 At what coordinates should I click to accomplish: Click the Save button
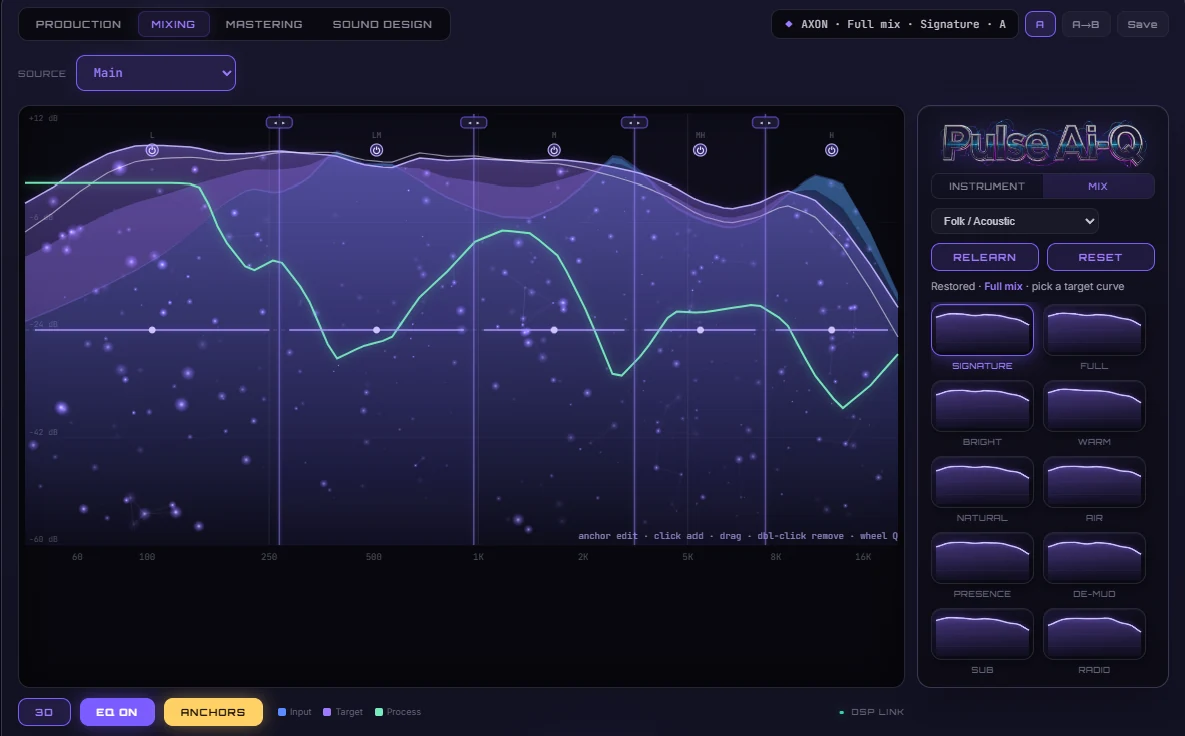point(1142,24)
